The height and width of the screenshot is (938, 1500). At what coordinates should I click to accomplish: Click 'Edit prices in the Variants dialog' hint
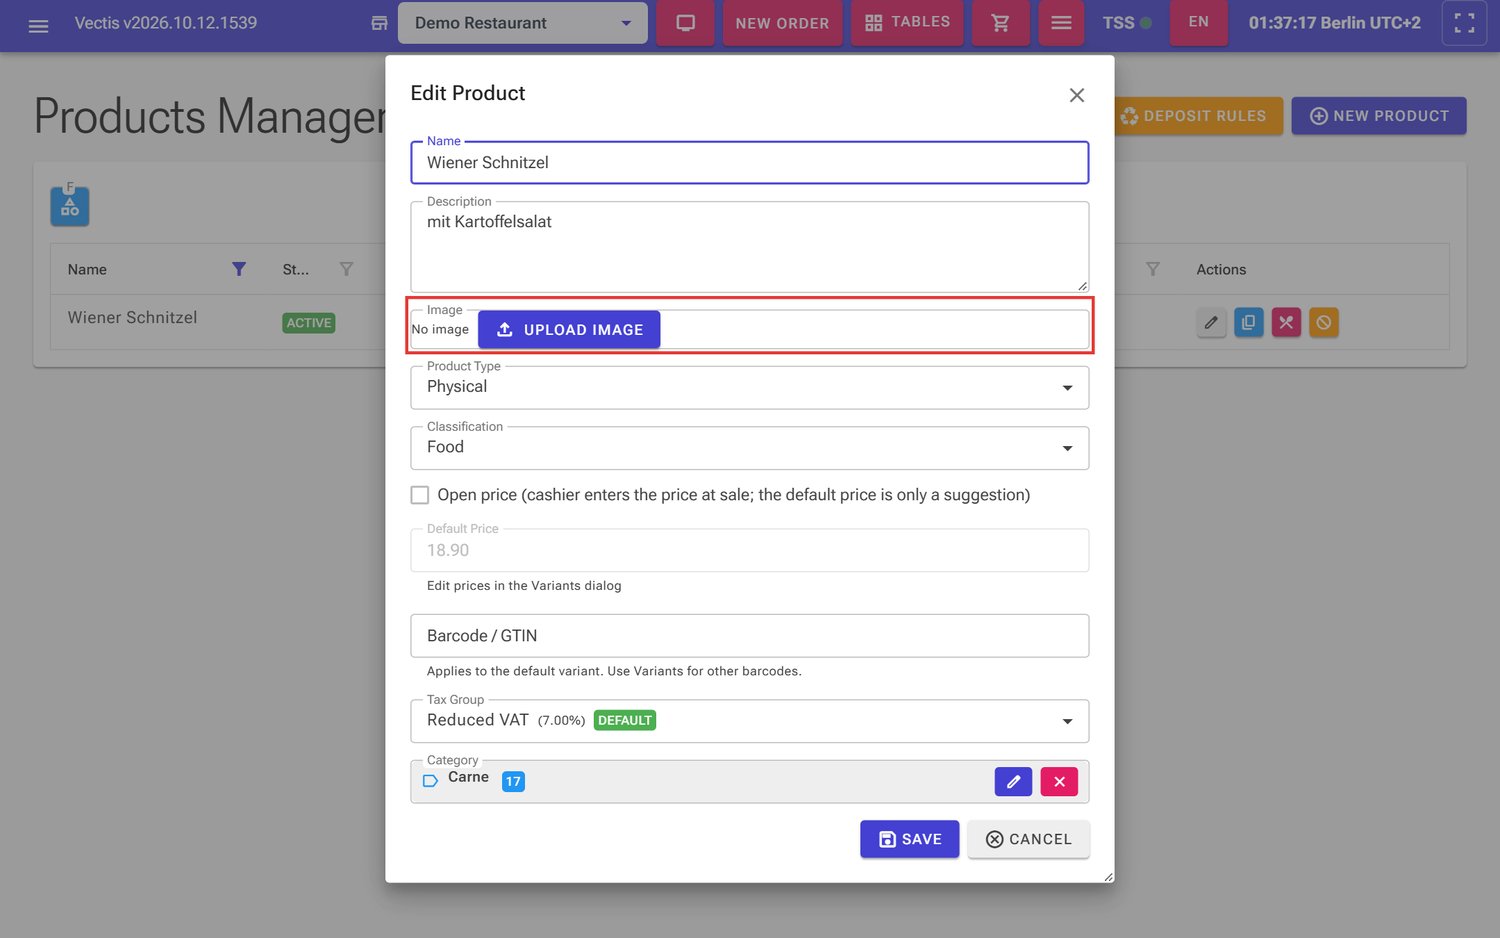click(524, 586)
